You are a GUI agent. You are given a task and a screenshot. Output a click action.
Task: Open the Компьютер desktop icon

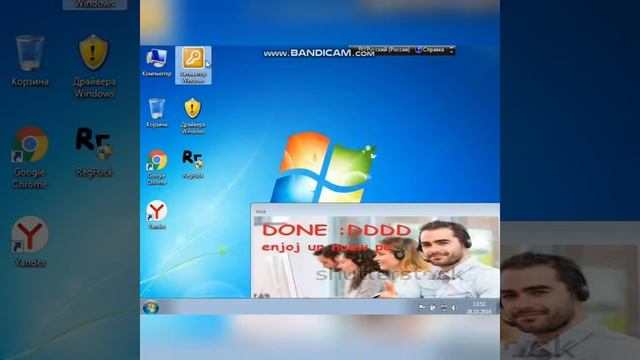(157, 62)
